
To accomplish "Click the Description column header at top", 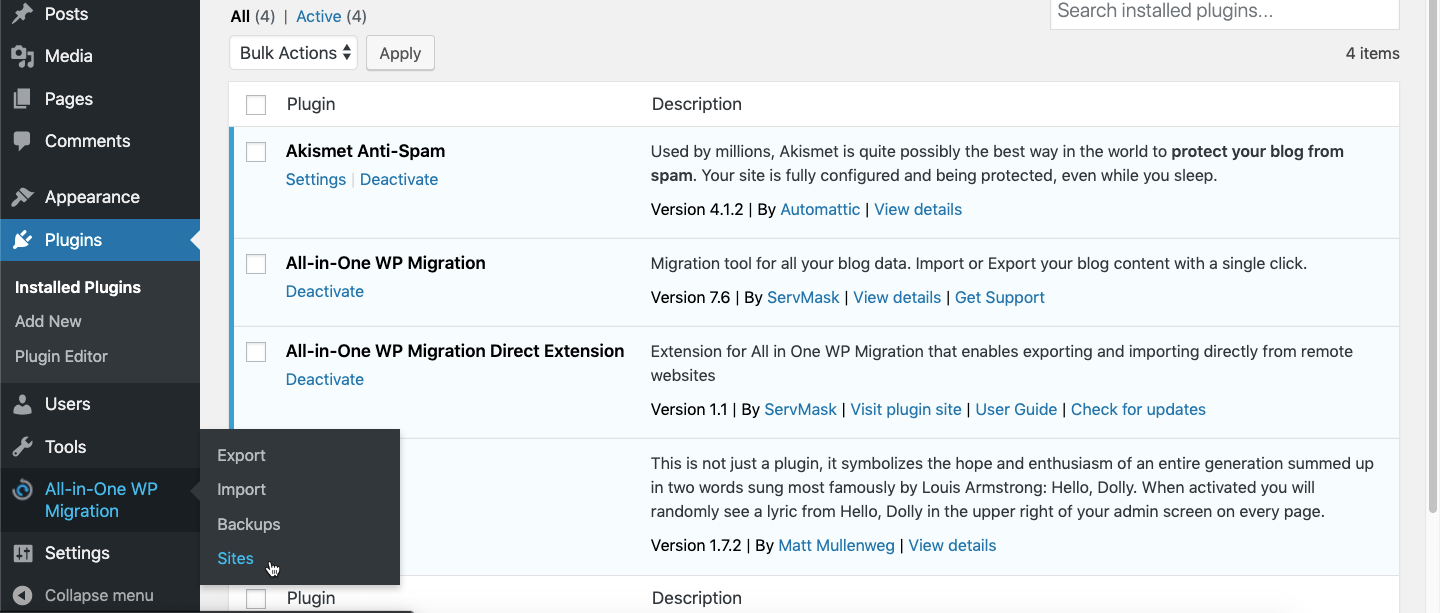I will 697,104.
